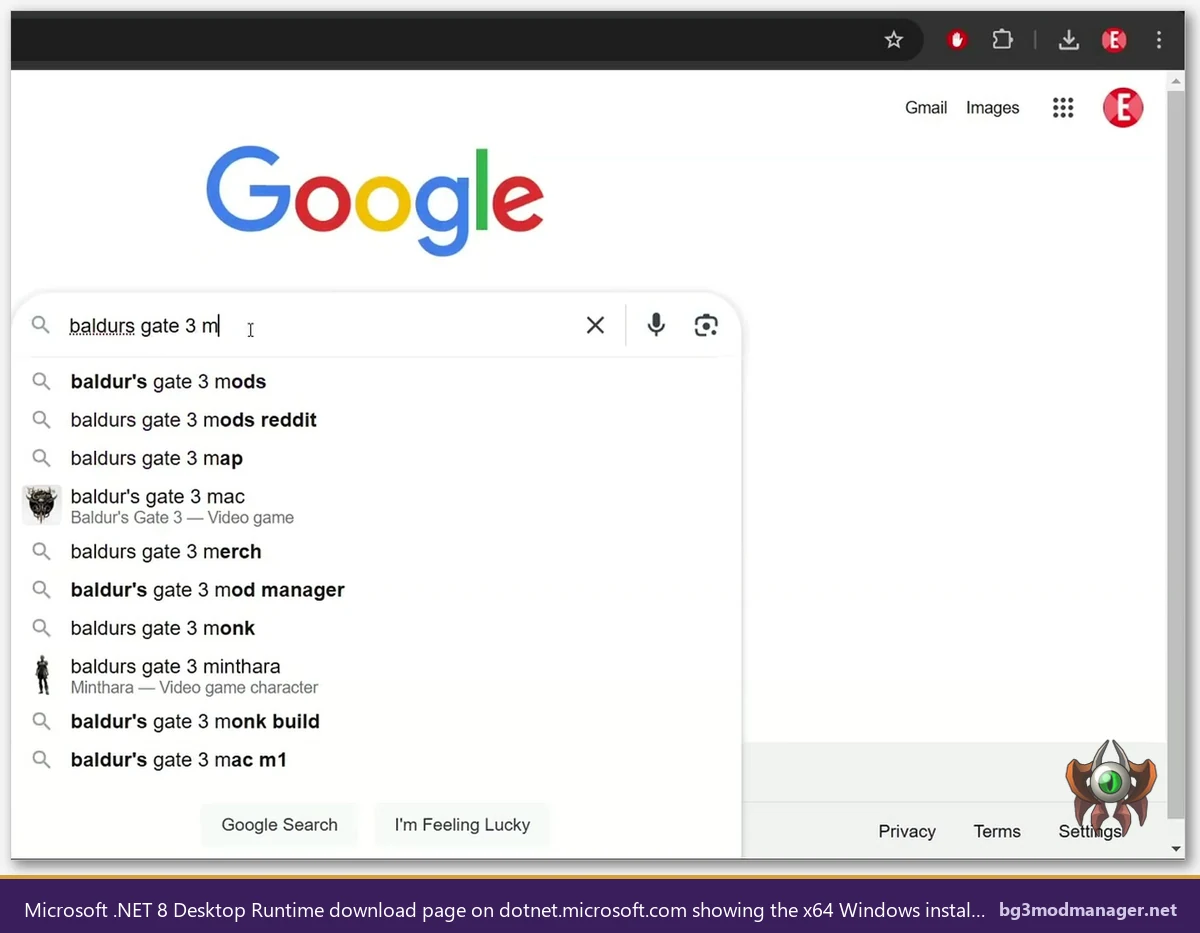Select "baldur's gate 3 mac m1" suggestion
Screen dimensions: 1200x933
[x=376, y=760]
